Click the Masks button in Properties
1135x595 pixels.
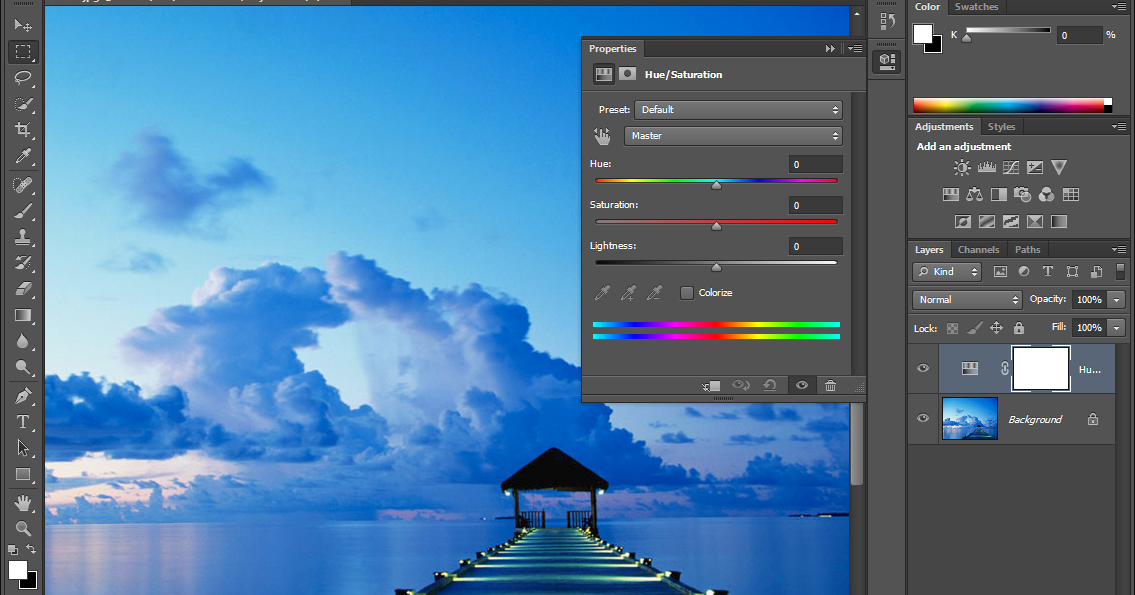628,74
